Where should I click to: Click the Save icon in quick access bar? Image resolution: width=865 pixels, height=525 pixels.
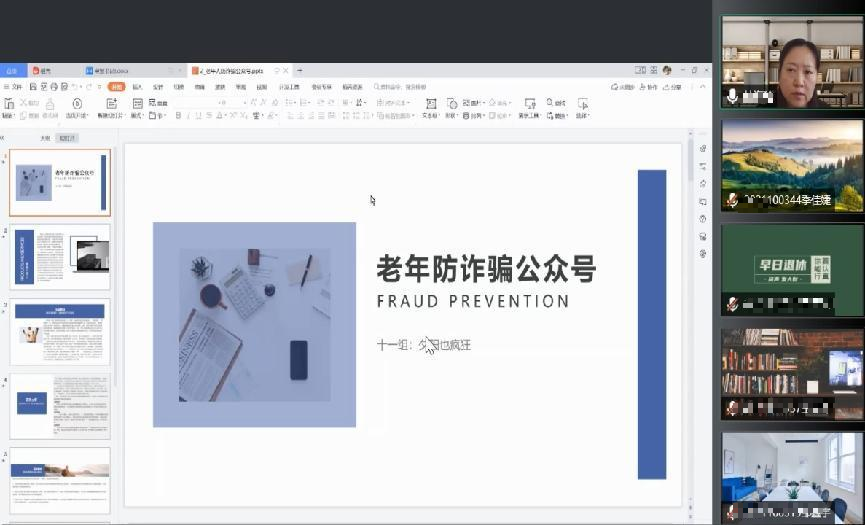tap(33, 87)
